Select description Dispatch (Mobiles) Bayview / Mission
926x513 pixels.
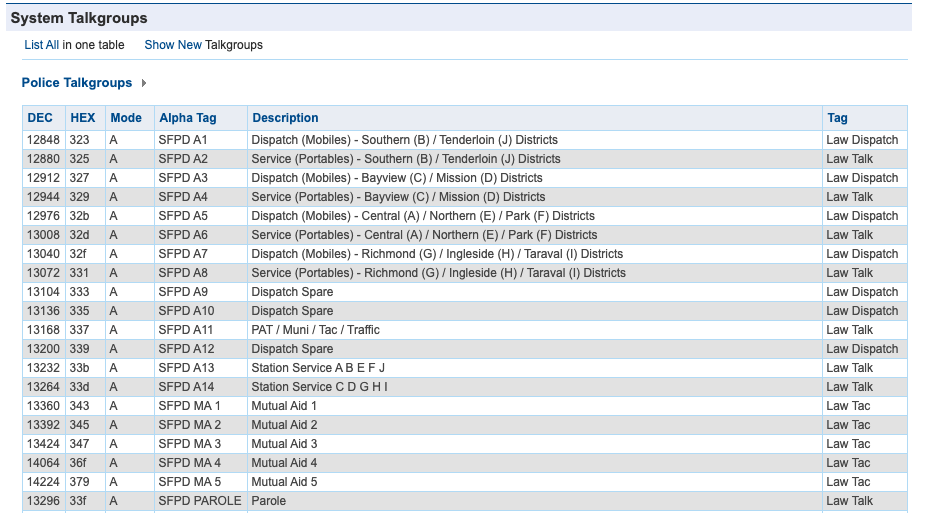click(x=397, y=178)
